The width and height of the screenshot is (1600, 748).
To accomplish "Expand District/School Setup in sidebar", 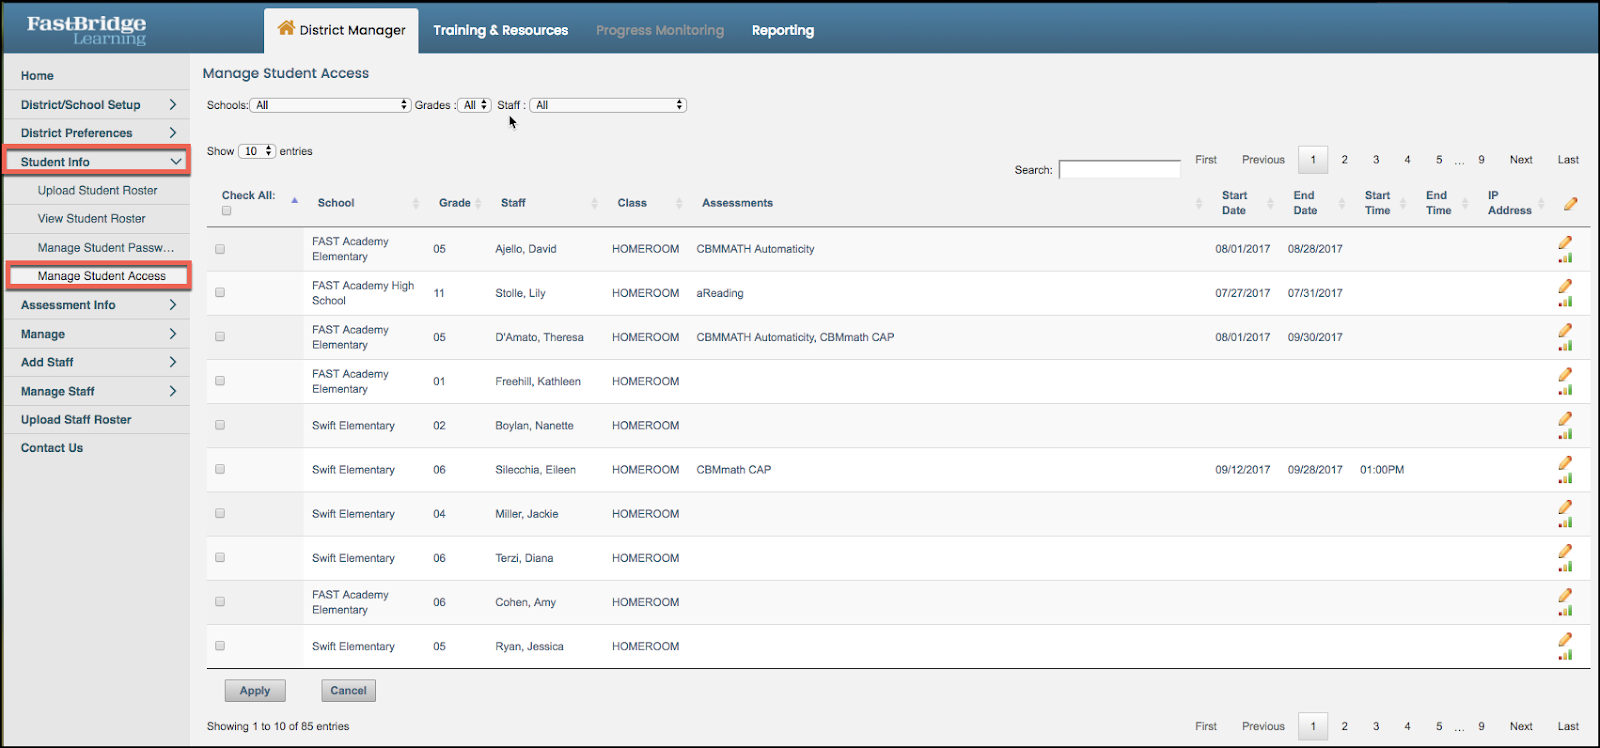I will coord(96,104).
